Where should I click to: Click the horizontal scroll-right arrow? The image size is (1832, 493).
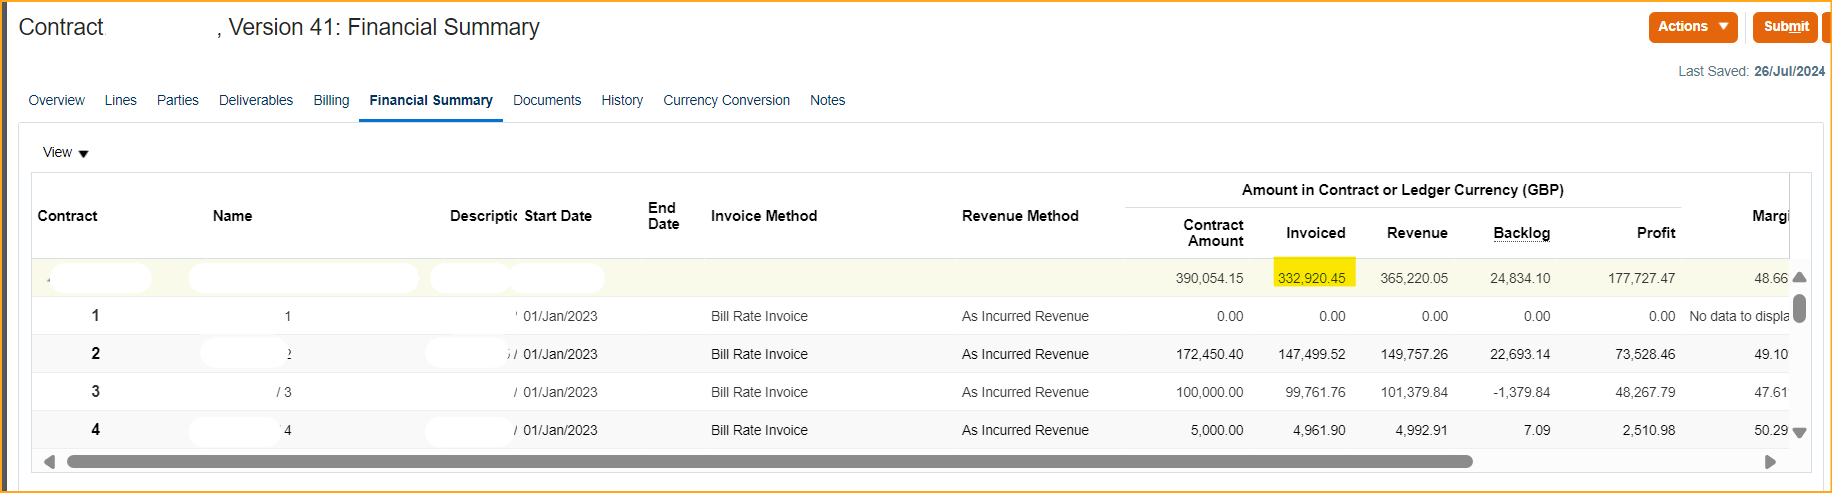tap(1770, 462)
